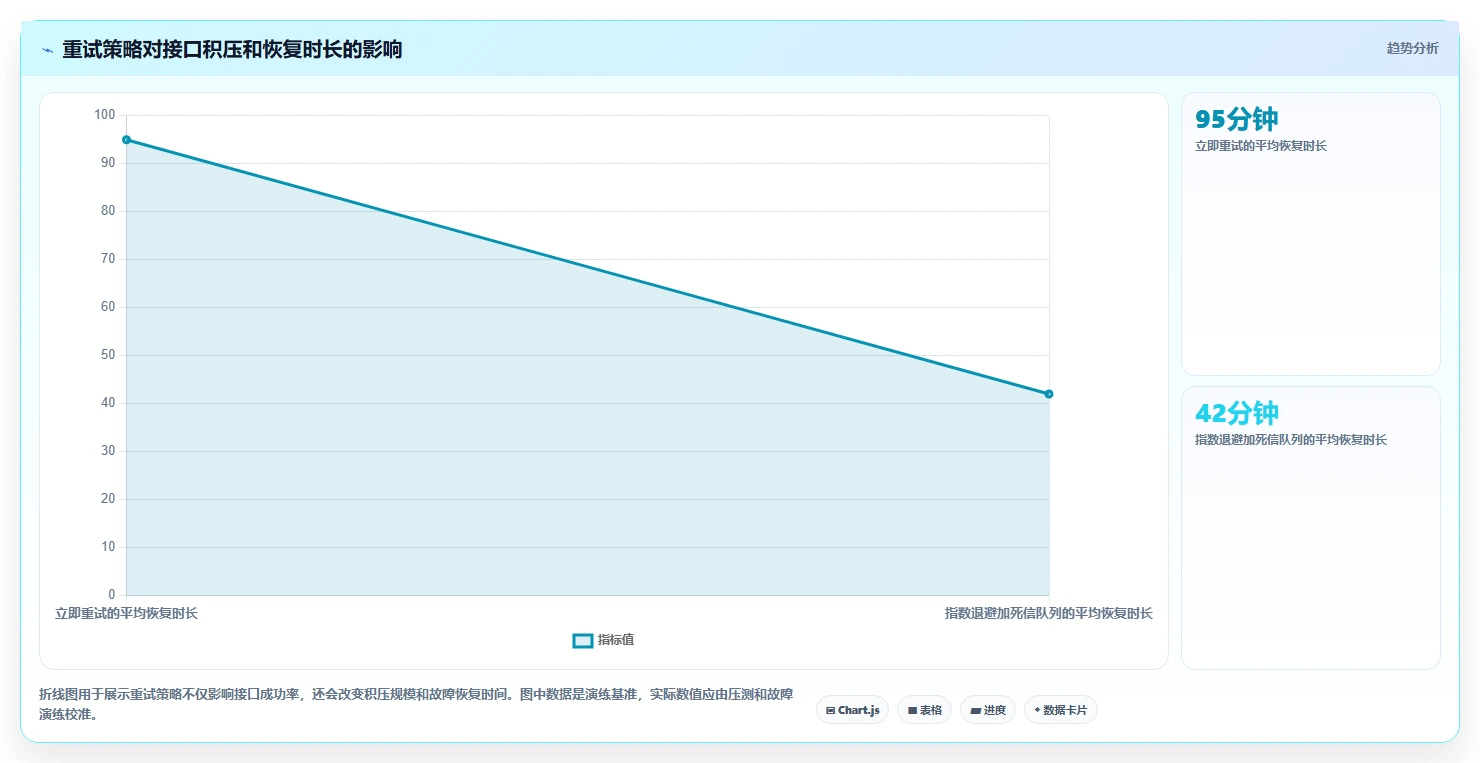Select the 进度 tag button
This screenshot has height=763, width=1480.
[988, 710]
